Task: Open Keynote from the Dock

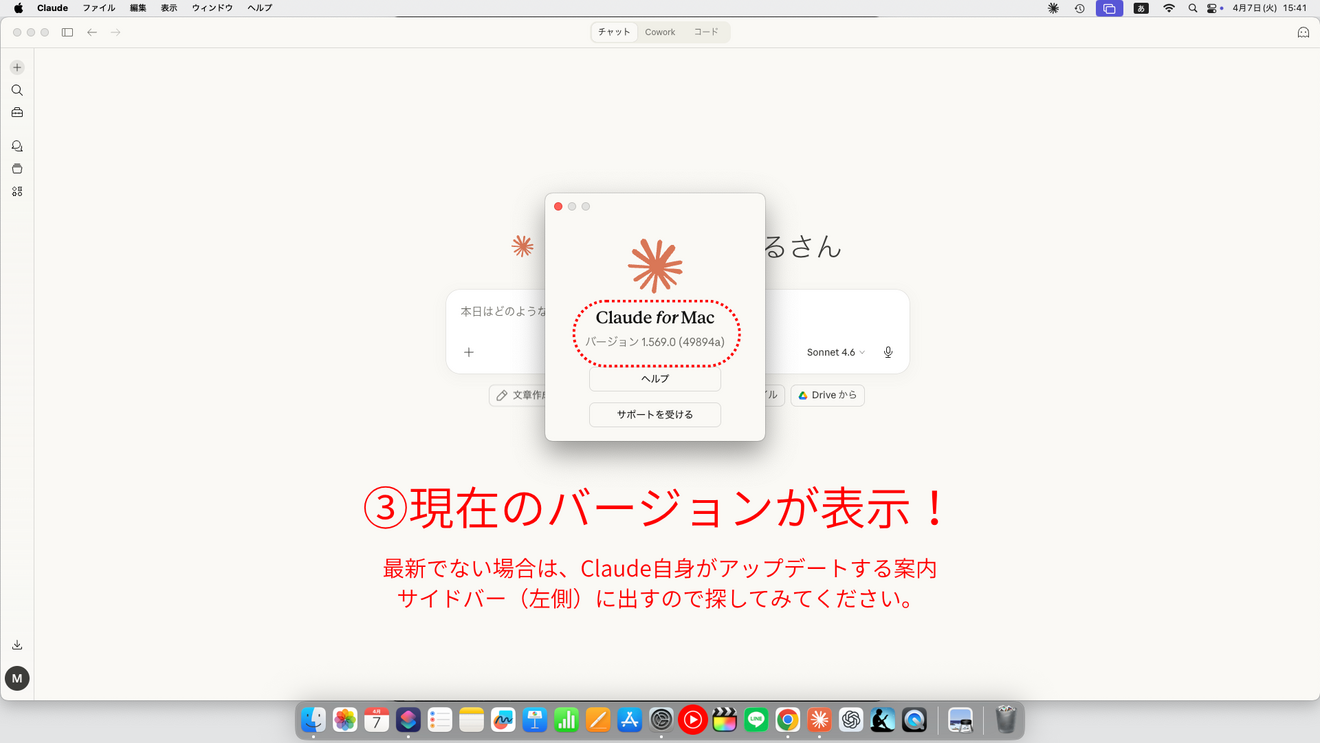Action: 535,719
